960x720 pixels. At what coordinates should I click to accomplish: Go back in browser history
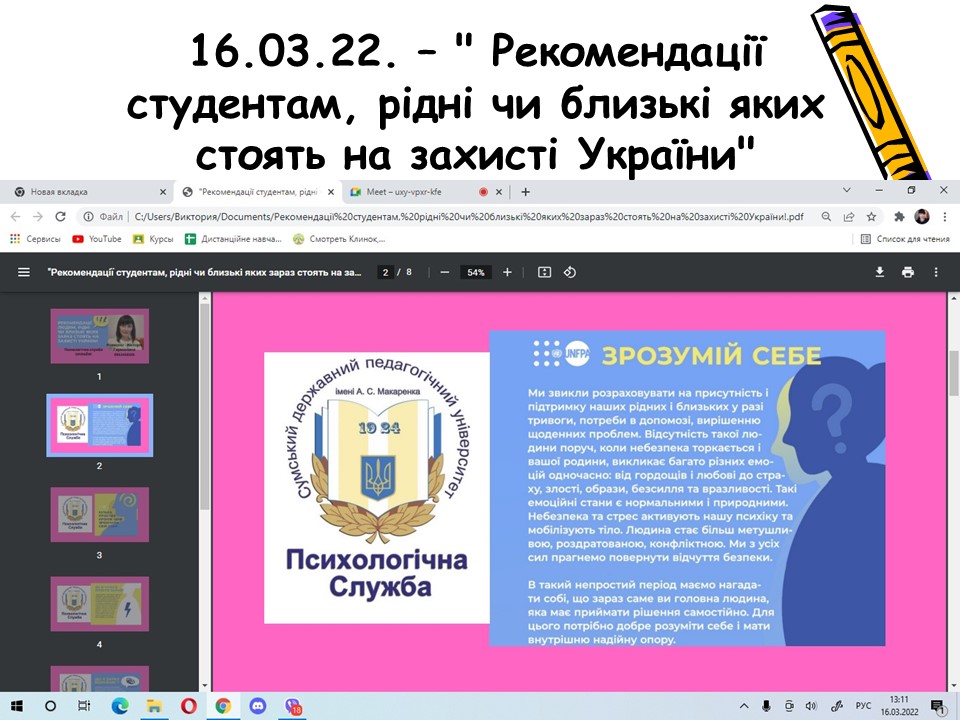(x=15, y=217)
